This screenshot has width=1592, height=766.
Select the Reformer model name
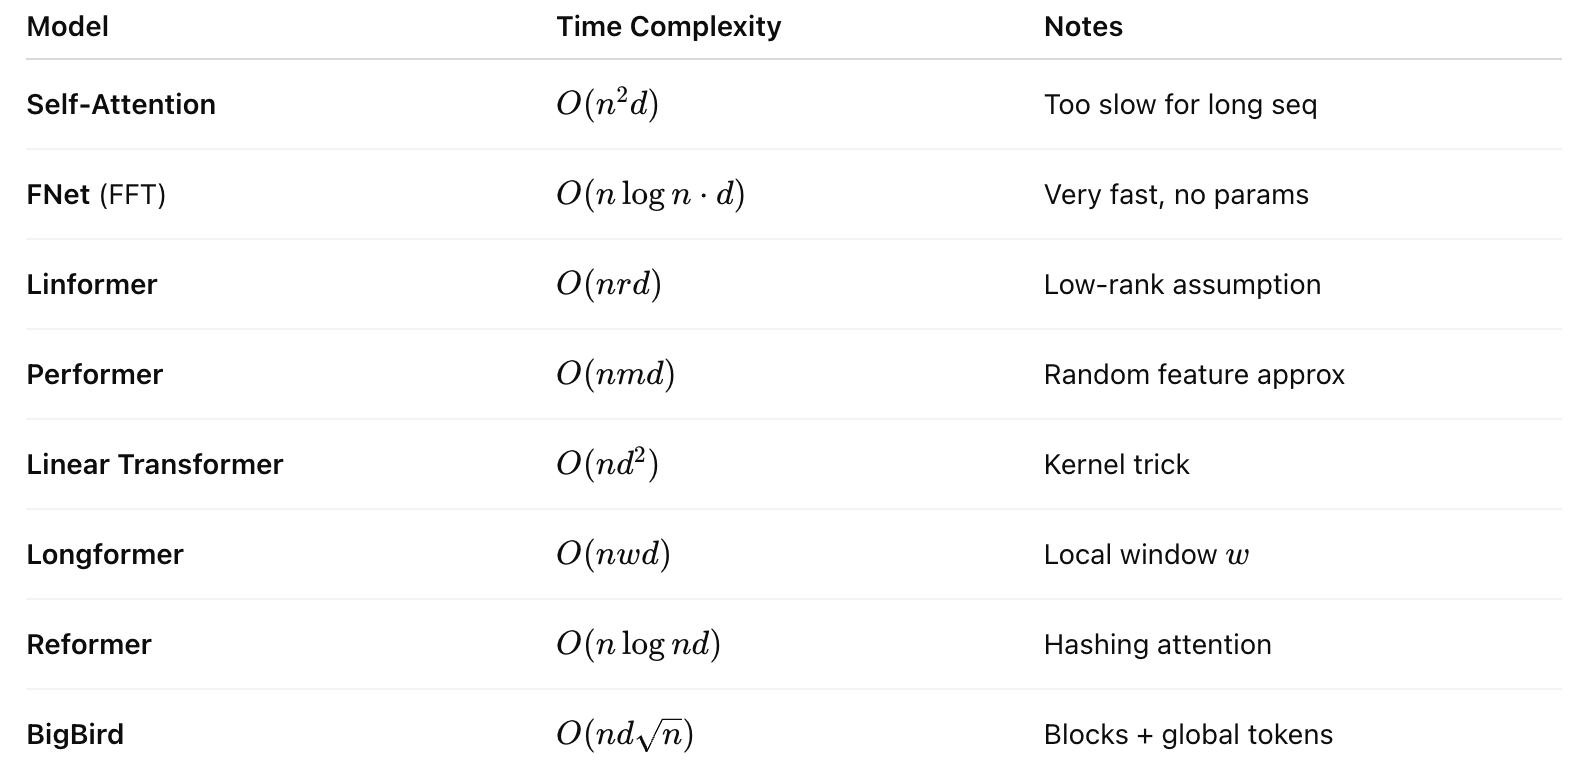coord(89,645)
